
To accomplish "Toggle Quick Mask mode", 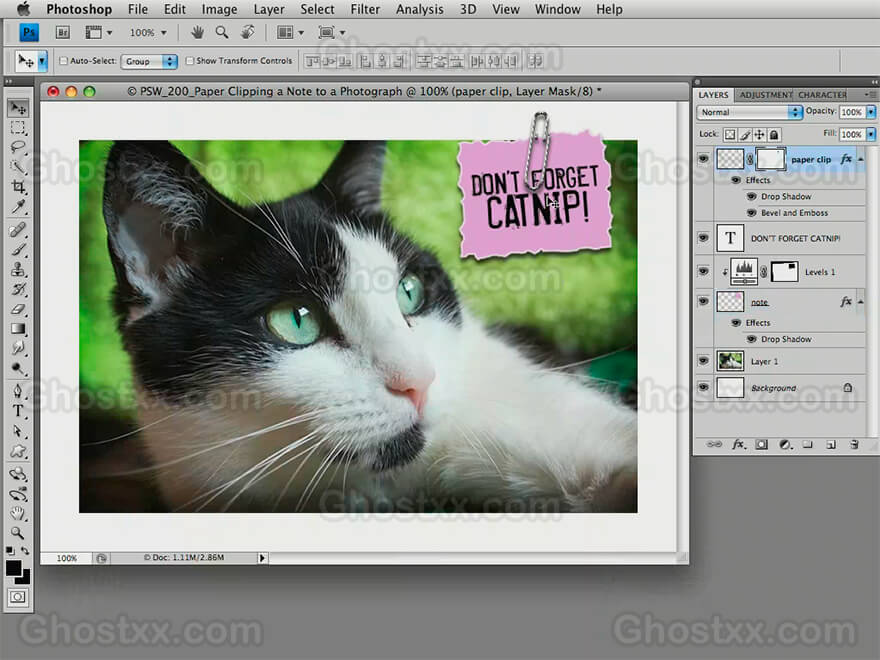I will 18,597.
